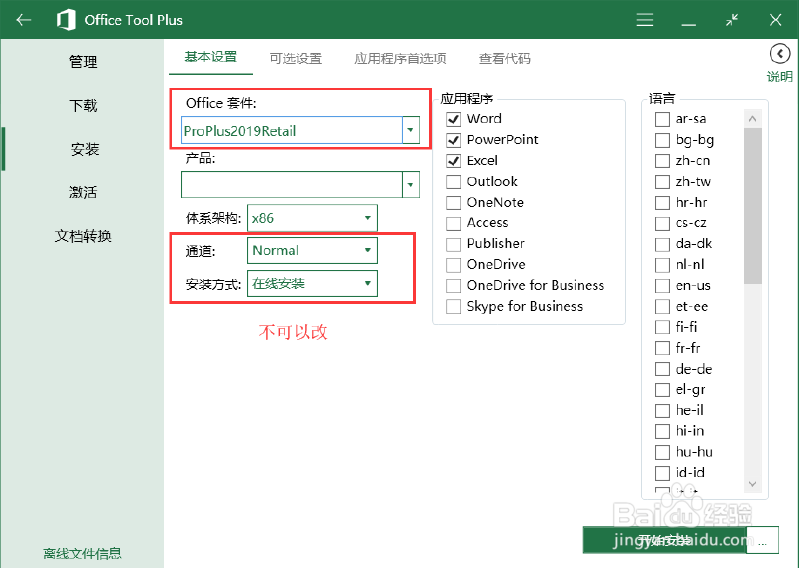Enable the OneDrive for Business checkbox
This screenshot has width=799, height=568.
[454, 286]
